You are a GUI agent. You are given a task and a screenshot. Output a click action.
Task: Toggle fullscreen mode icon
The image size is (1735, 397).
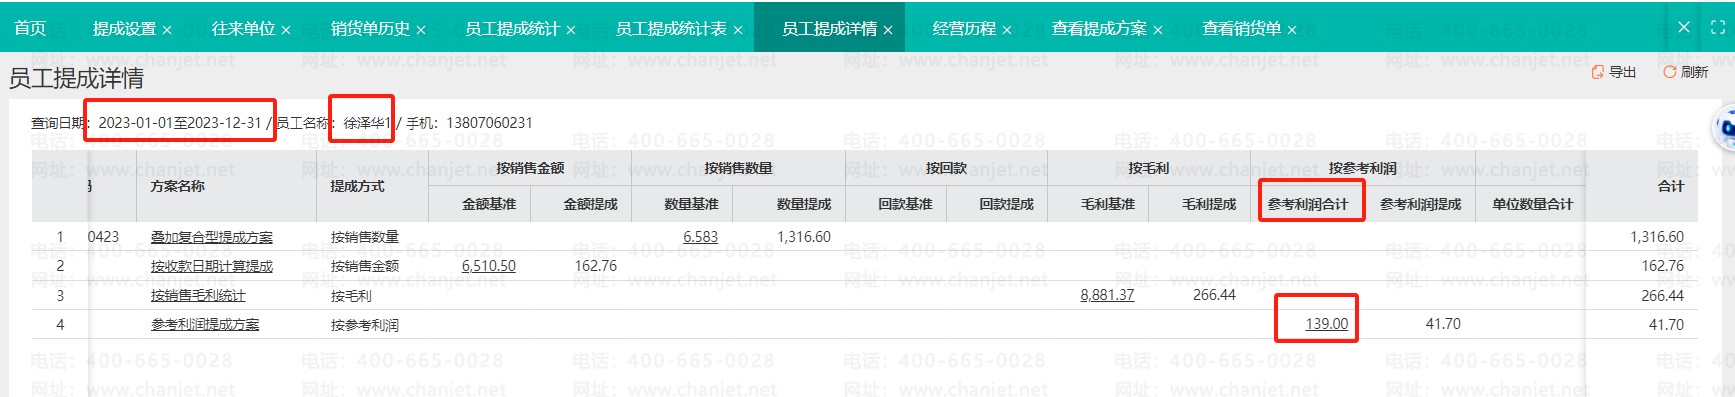(1718, 27)
